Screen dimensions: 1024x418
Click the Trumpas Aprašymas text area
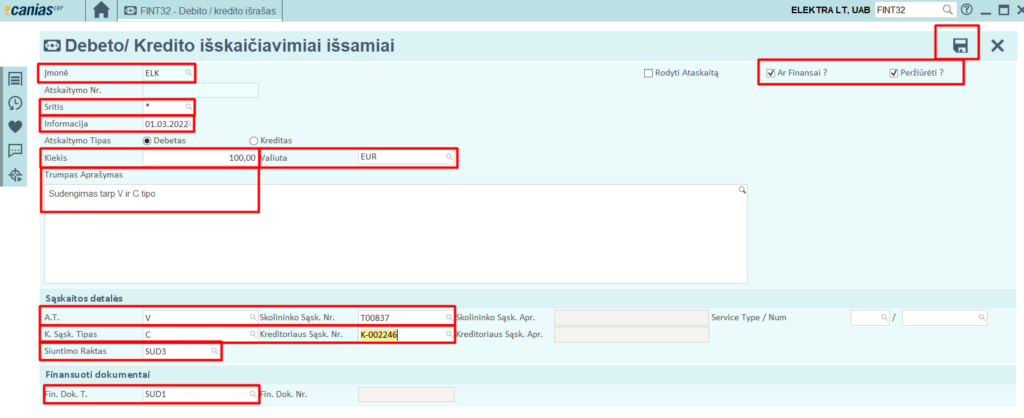(x=395, y=235)
